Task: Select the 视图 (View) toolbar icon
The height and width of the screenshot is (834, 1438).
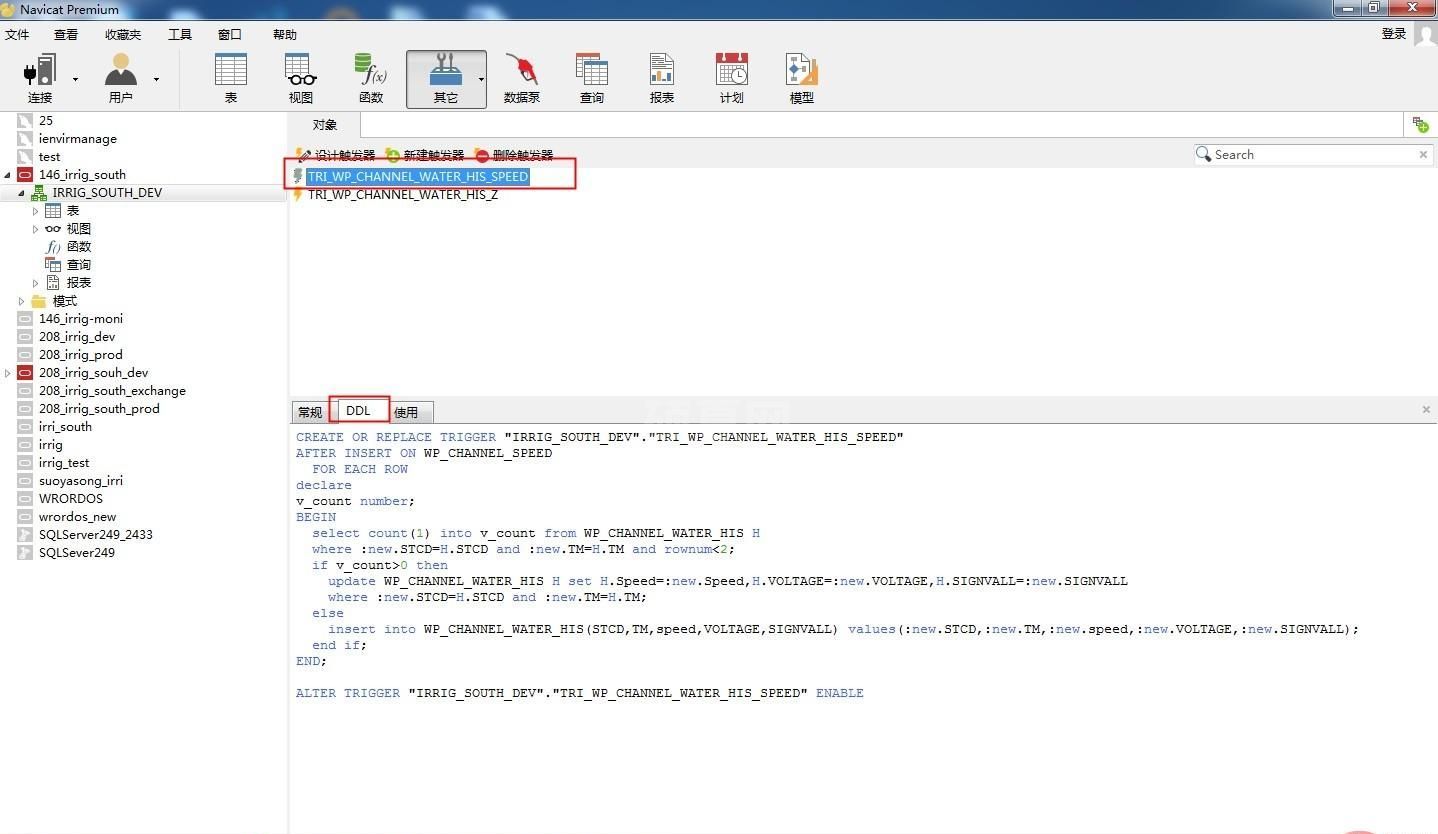Action: [301, 79]
